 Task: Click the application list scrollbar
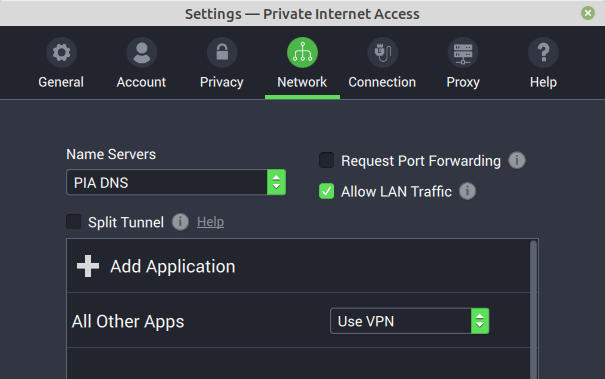click(534, 309)
